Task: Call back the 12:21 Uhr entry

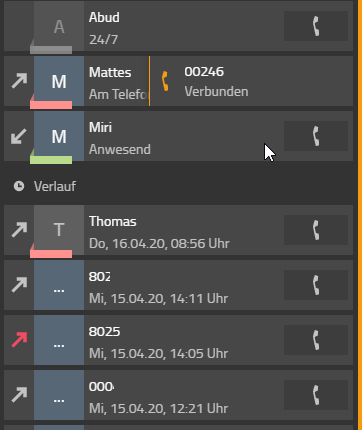Action: (316, 395)
